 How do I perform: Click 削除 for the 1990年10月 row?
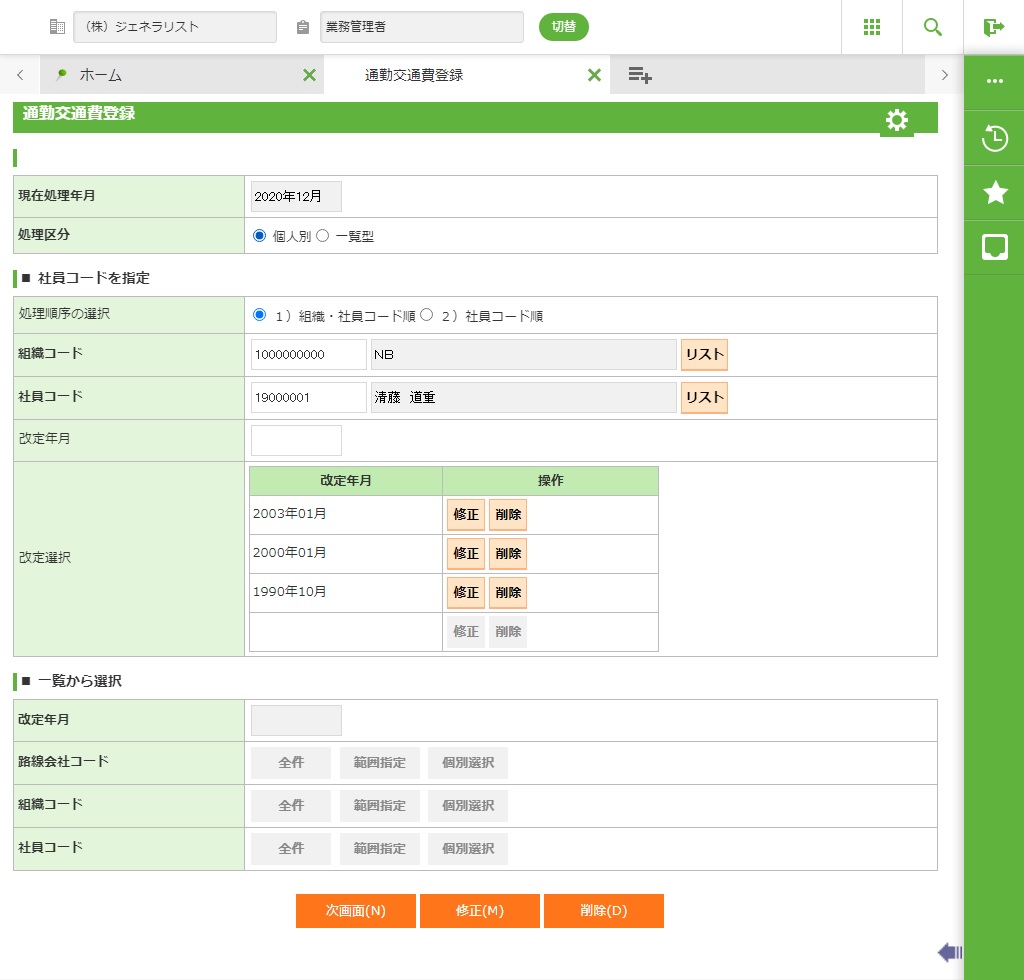(508, 592)
